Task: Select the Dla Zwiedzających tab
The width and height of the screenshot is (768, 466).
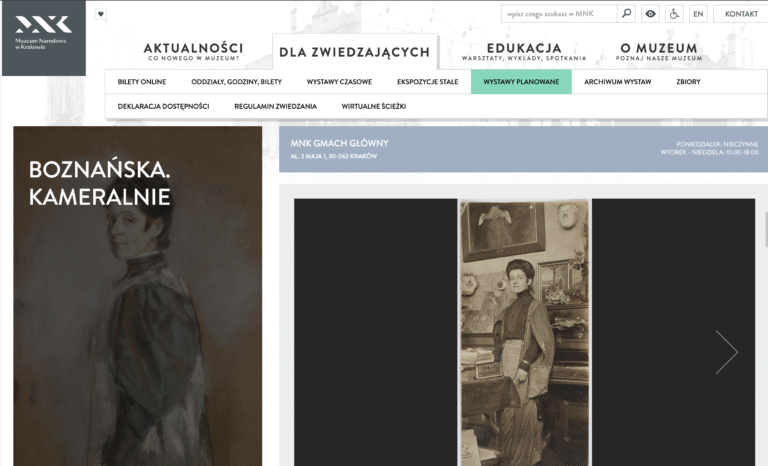Action: click(x=355, y=51)
